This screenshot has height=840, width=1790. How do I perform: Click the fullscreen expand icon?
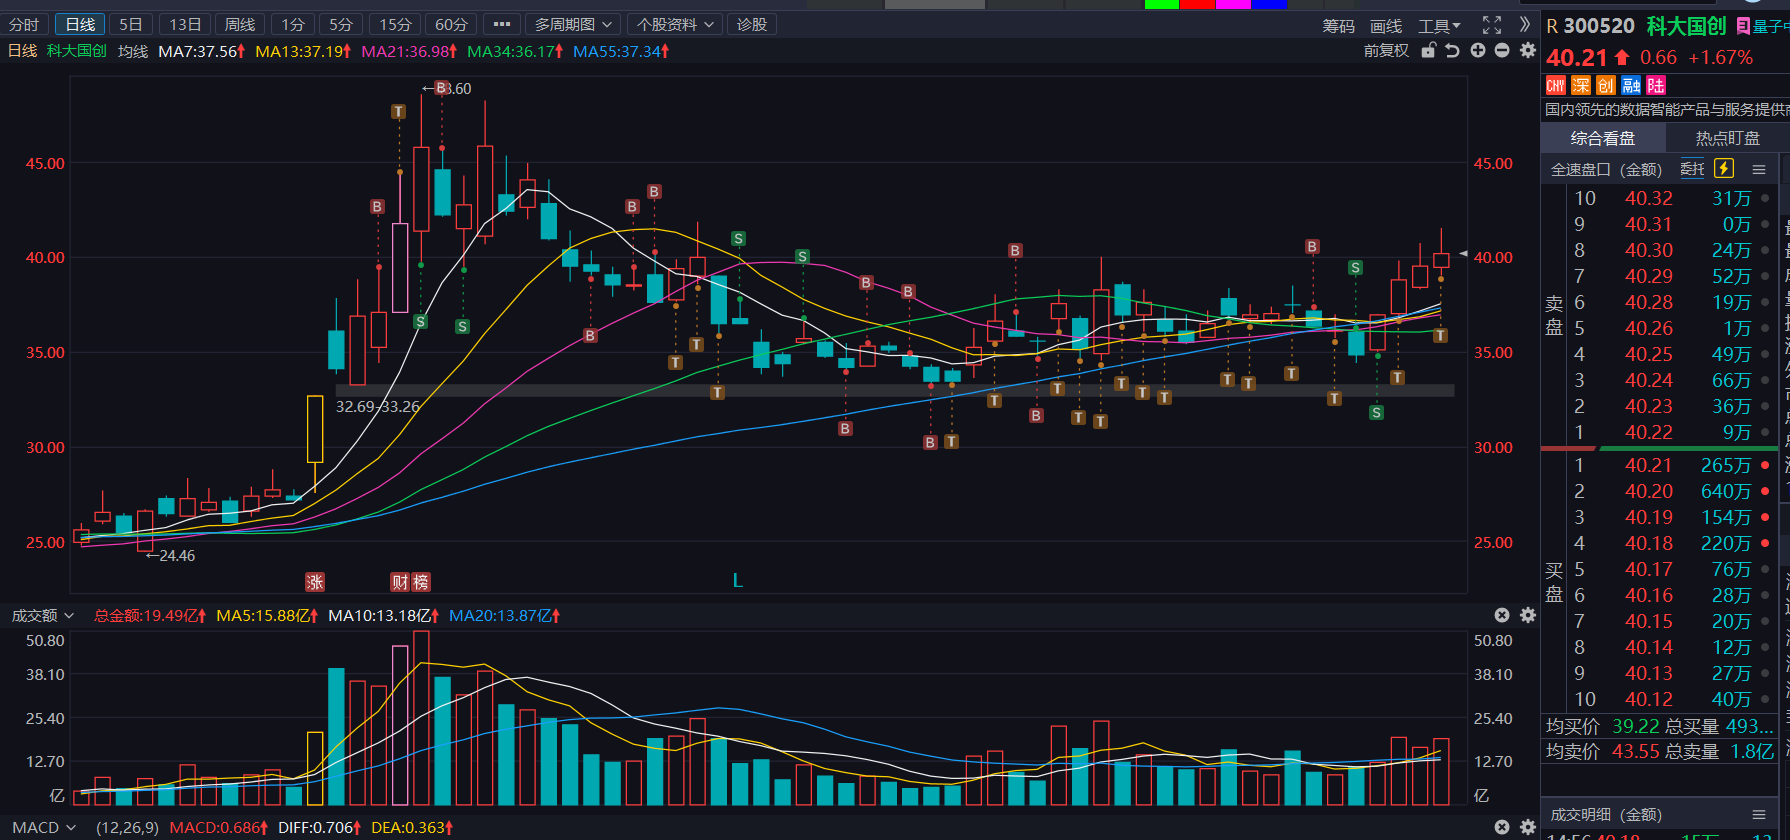(1491, 25)
